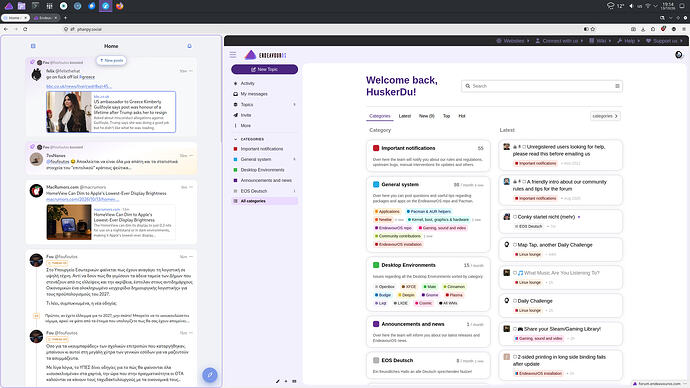Viewport: 690px width, 388px height.
Task: Open Kimberly Guilfoyle article thumbnail
Action: click(69, 112)
